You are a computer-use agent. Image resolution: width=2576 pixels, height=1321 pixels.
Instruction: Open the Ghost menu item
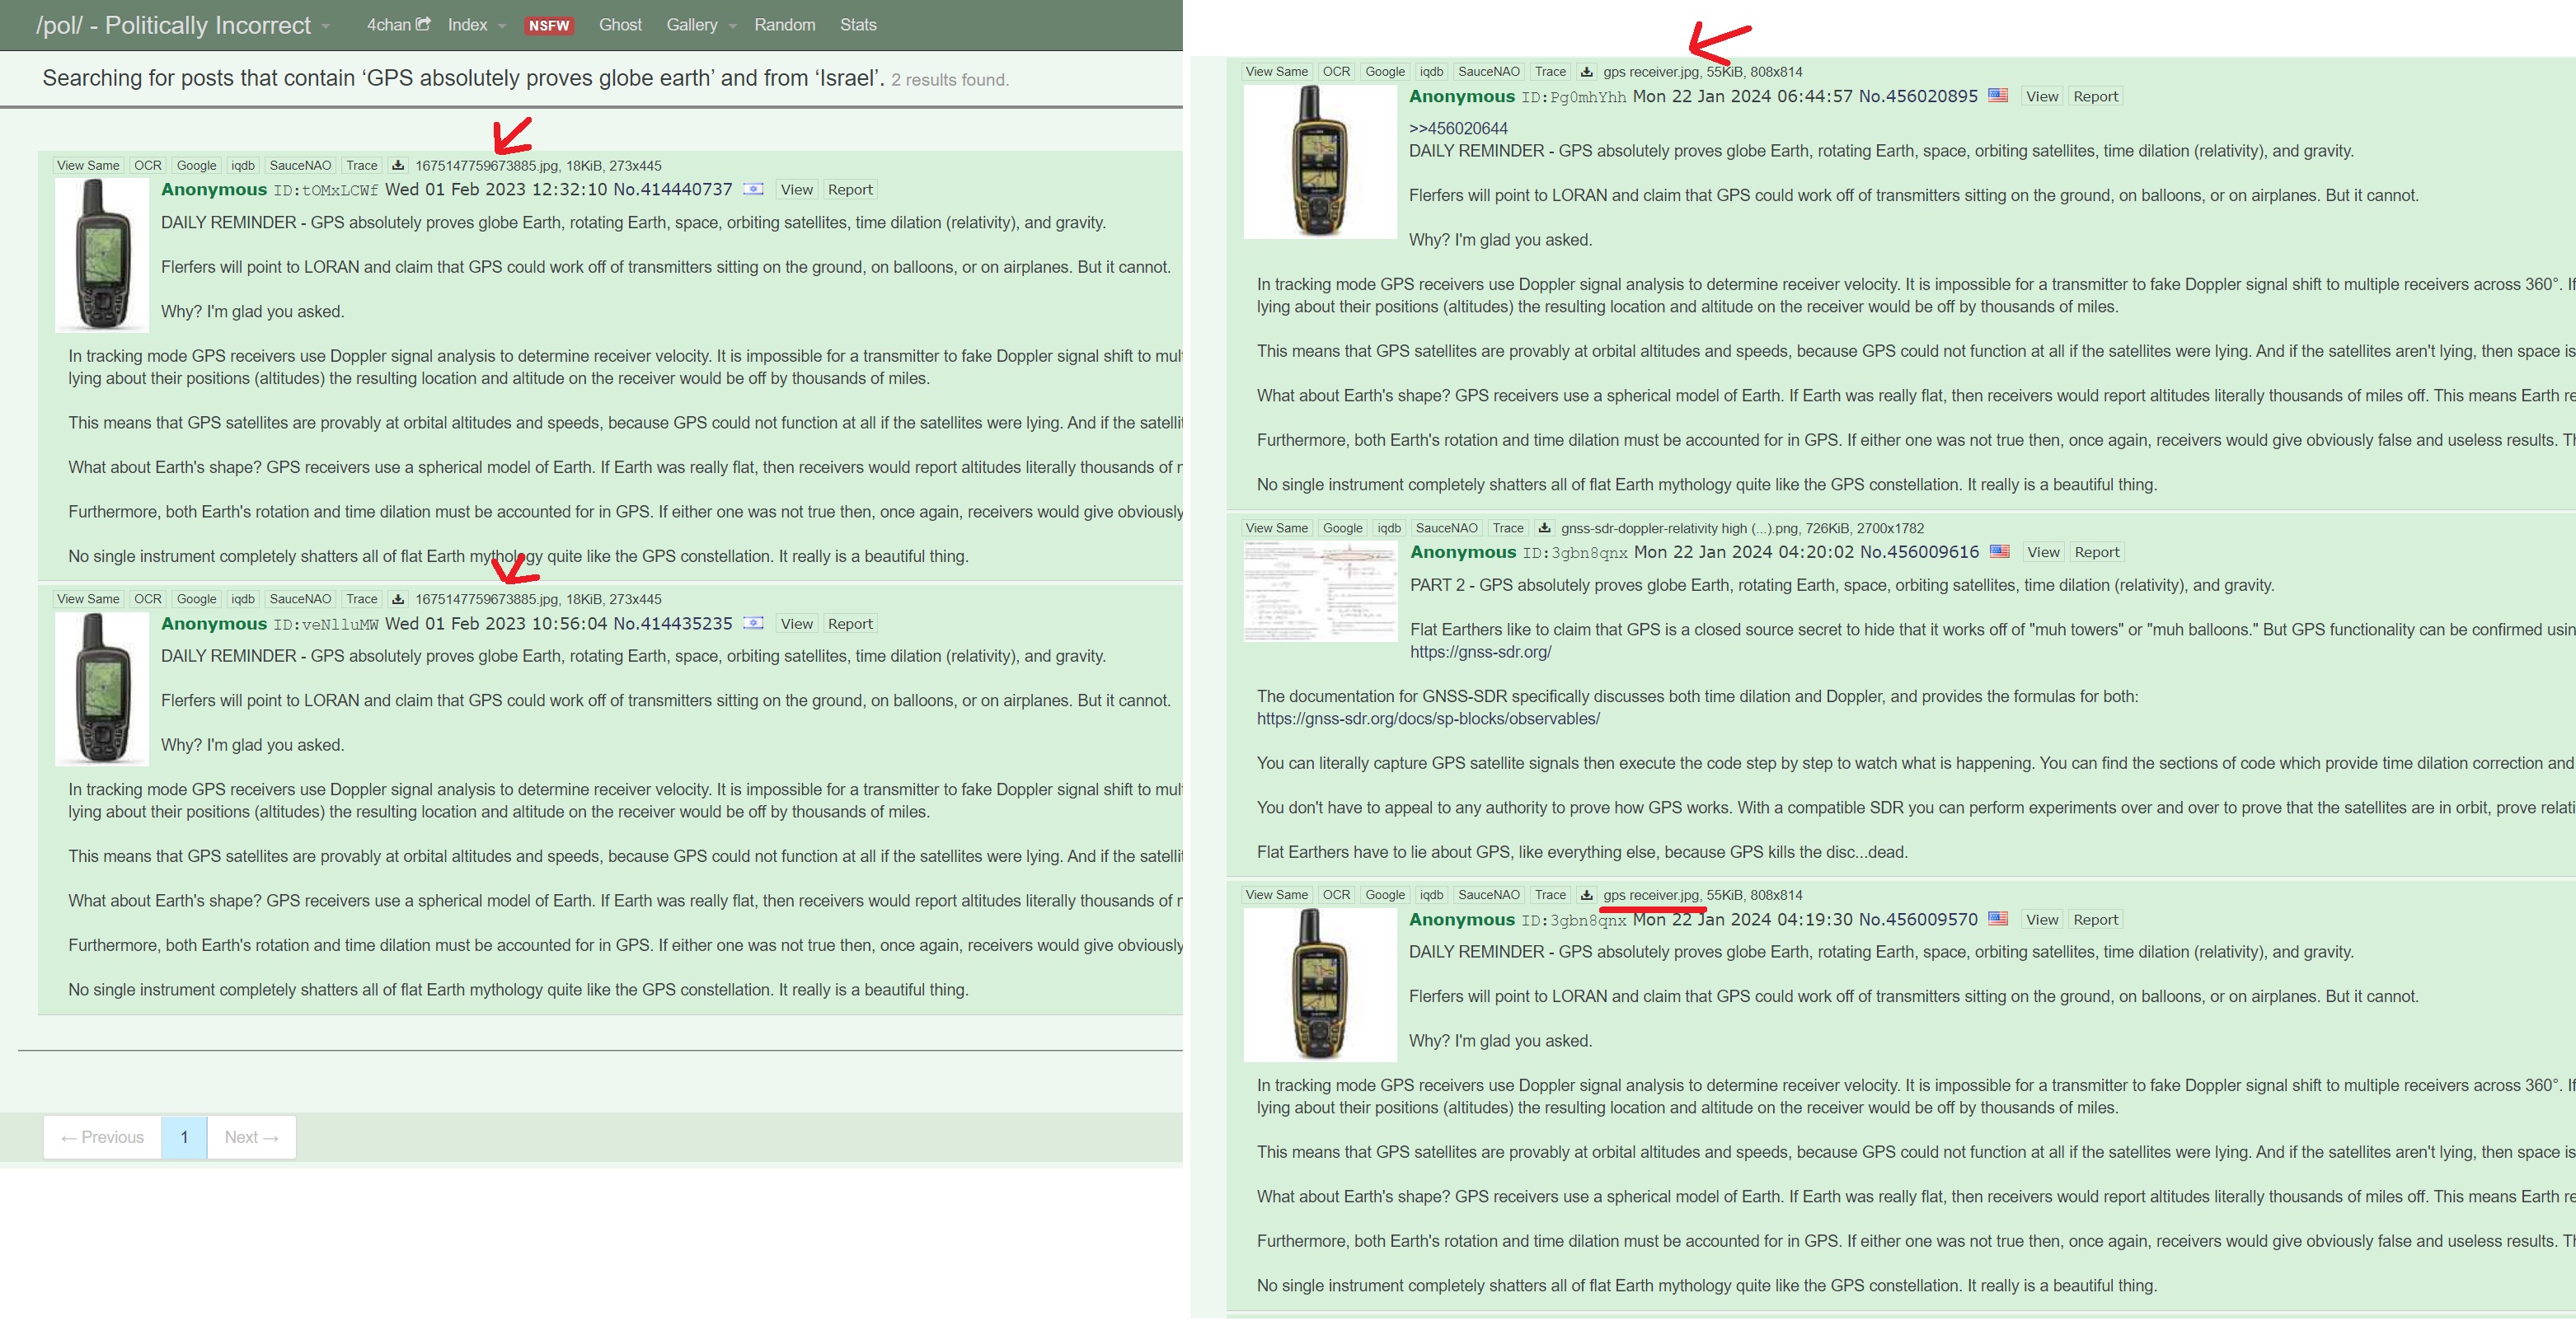[620, 25]
